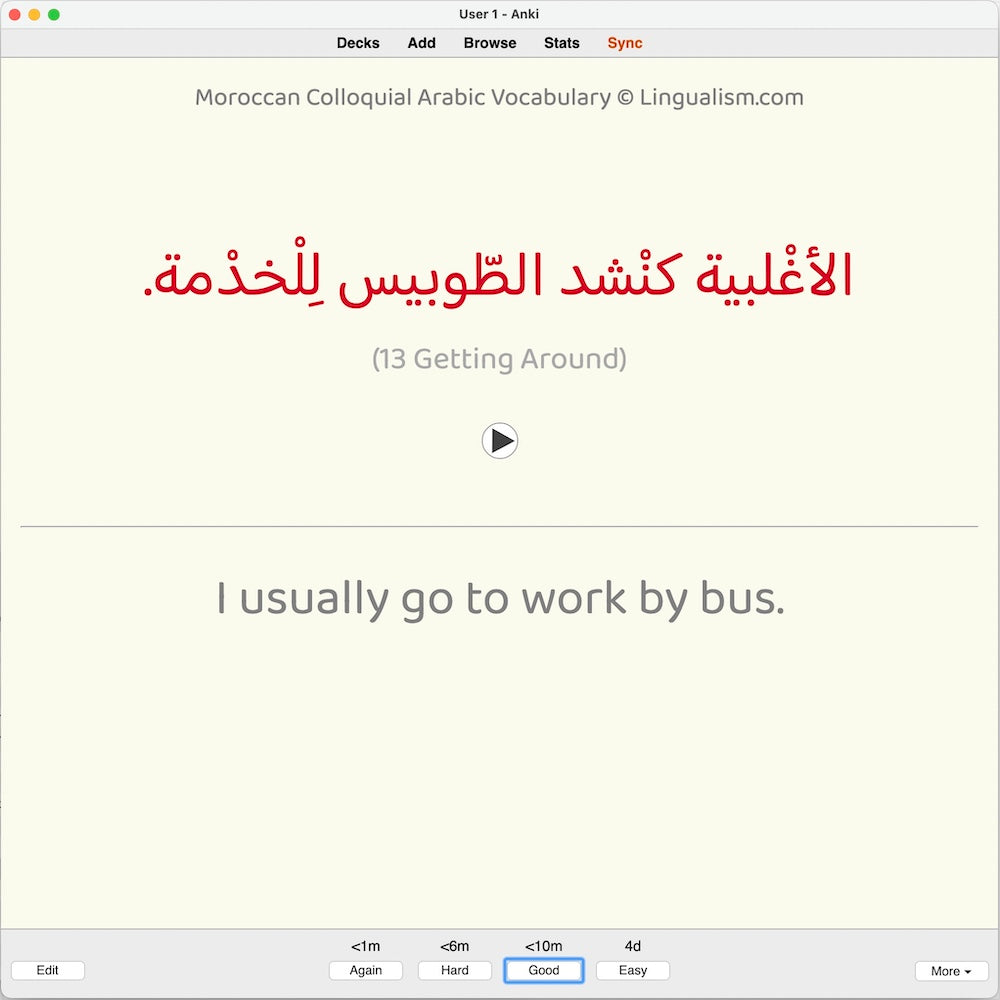1000x1000 pixels.
Task: Open the Edit dialog for this card
Action: click(x=47, y=970)
